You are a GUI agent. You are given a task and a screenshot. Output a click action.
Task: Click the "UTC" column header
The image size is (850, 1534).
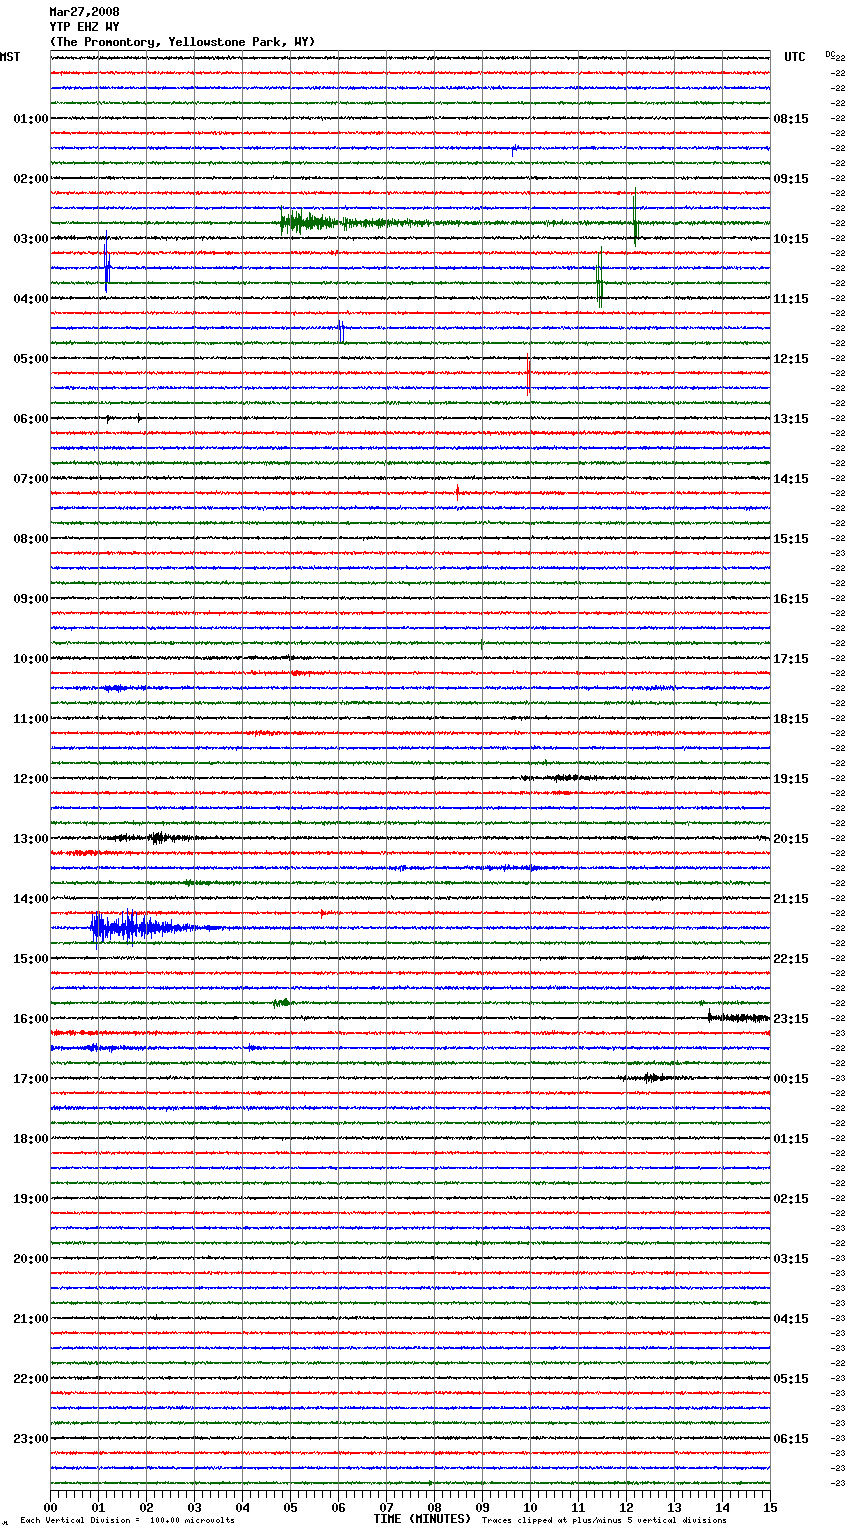795,57
